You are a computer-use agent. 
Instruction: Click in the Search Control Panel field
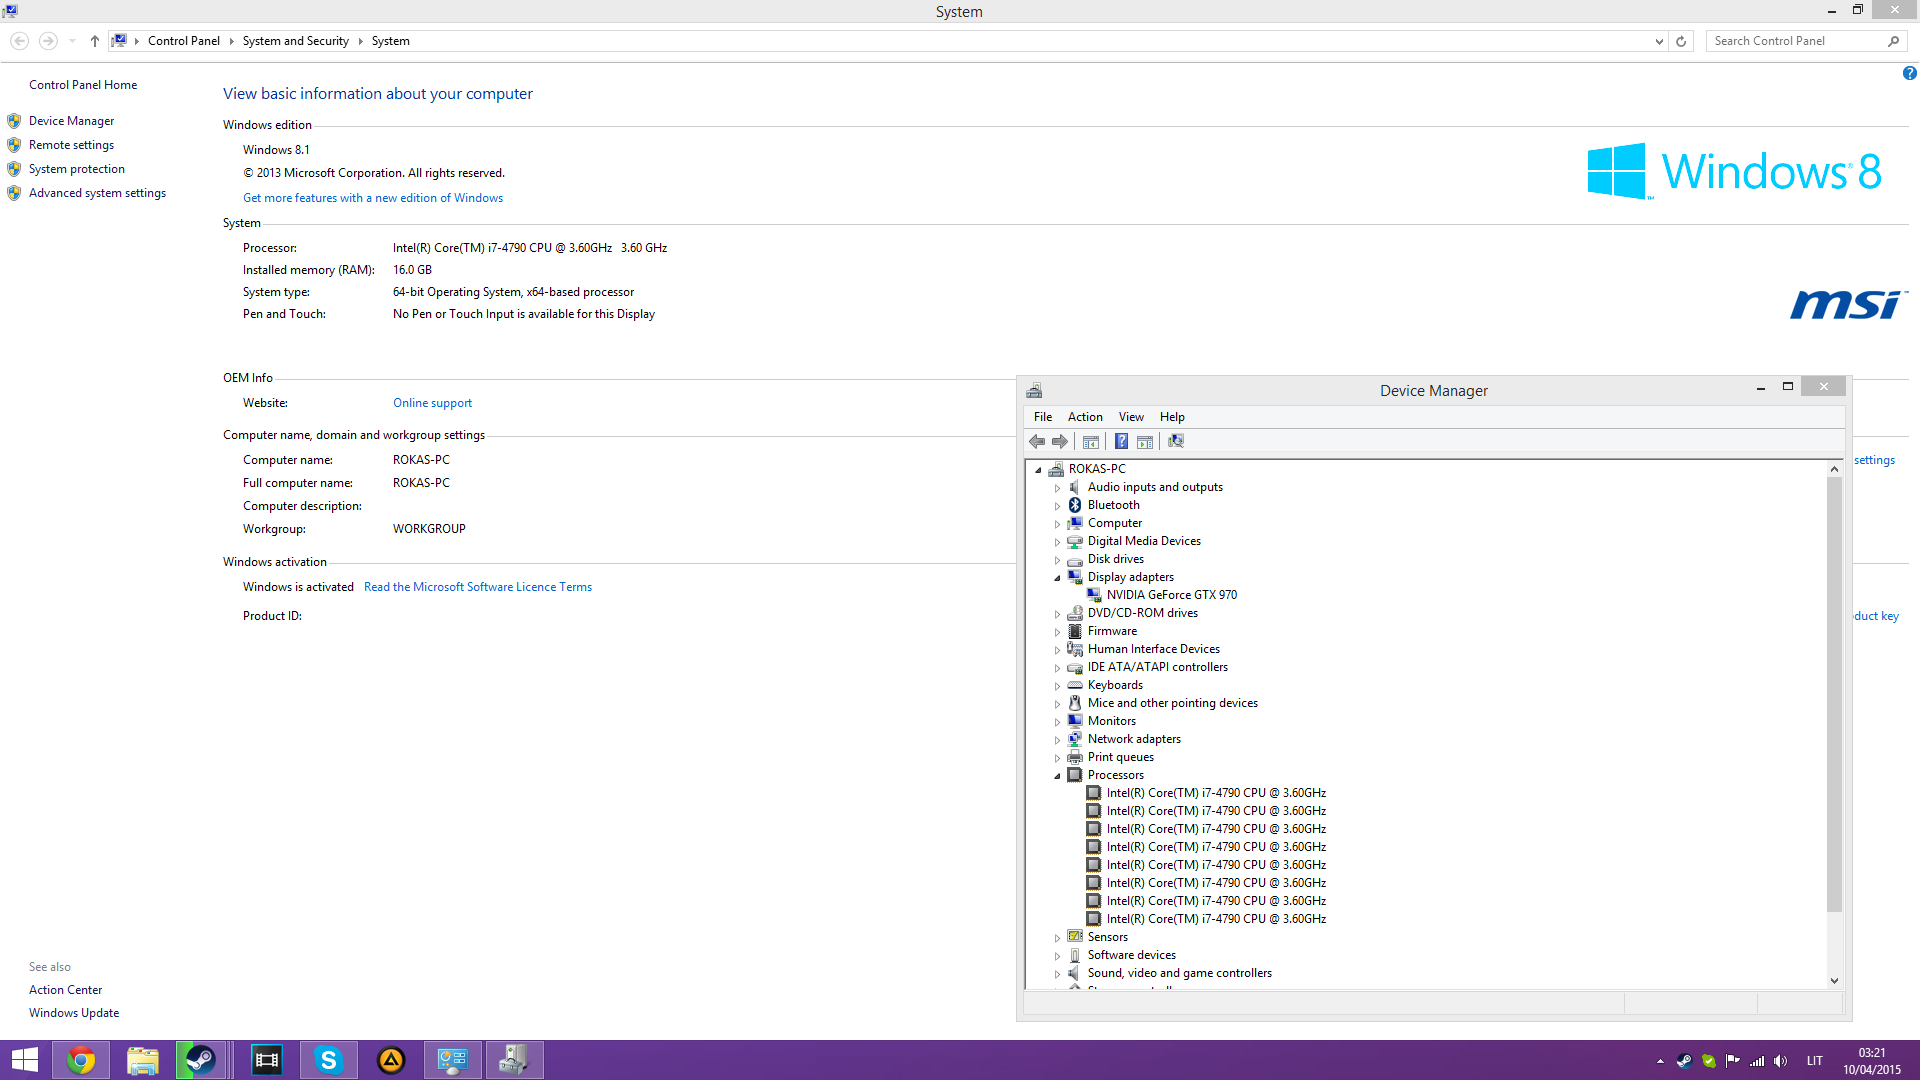click(1795, 41)
